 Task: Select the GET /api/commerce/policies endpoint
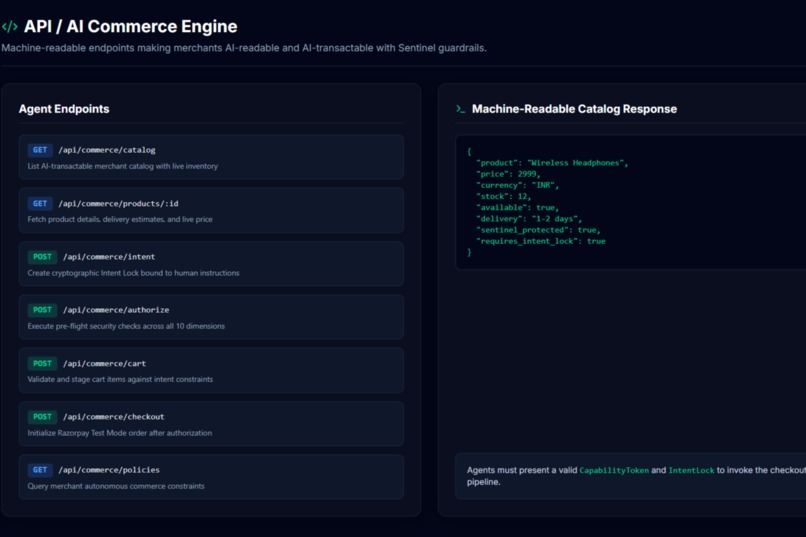click(211, 477)
